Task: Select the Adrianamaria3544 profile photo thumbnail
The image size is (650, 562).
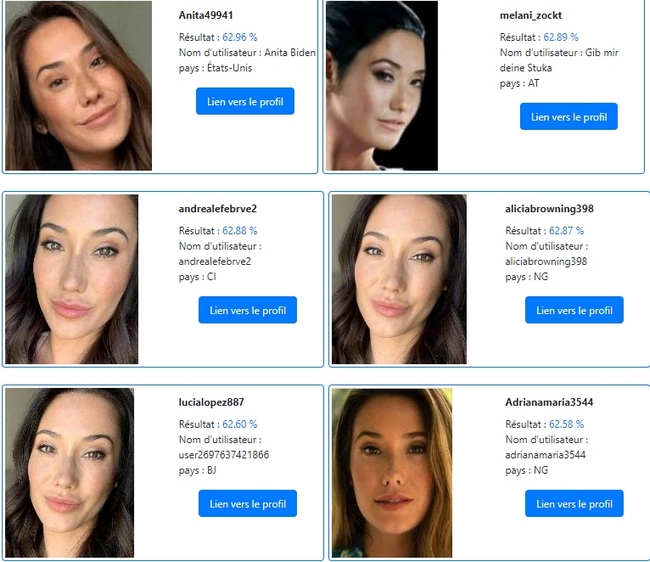Action: [392, 473]
